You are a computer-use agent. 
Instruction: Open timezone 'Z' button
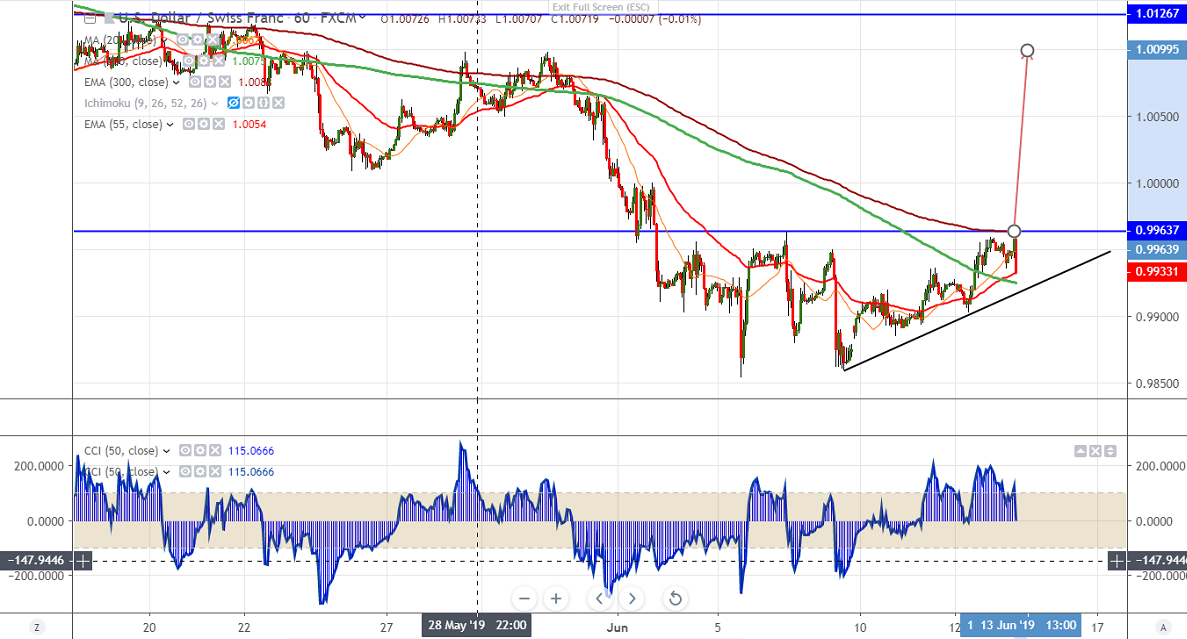pos(36,627)
